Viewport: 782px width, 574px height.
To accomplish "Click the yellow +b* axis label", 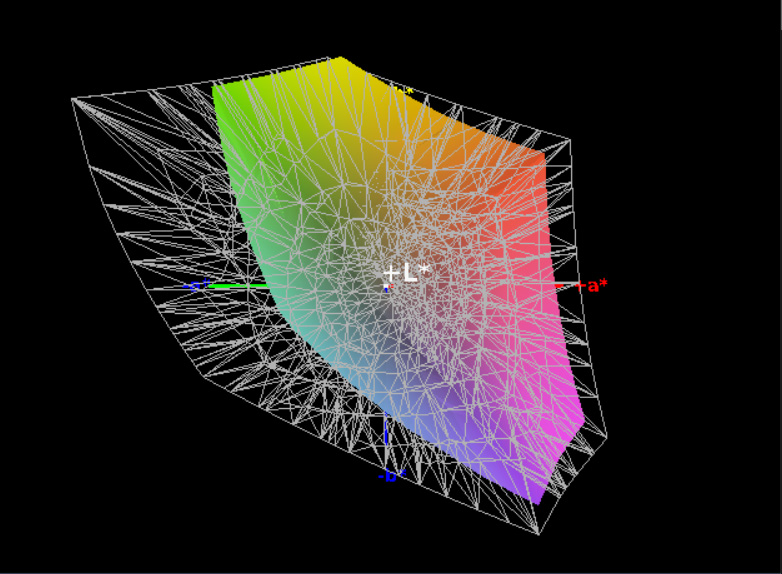I will (x=402, y=91).
